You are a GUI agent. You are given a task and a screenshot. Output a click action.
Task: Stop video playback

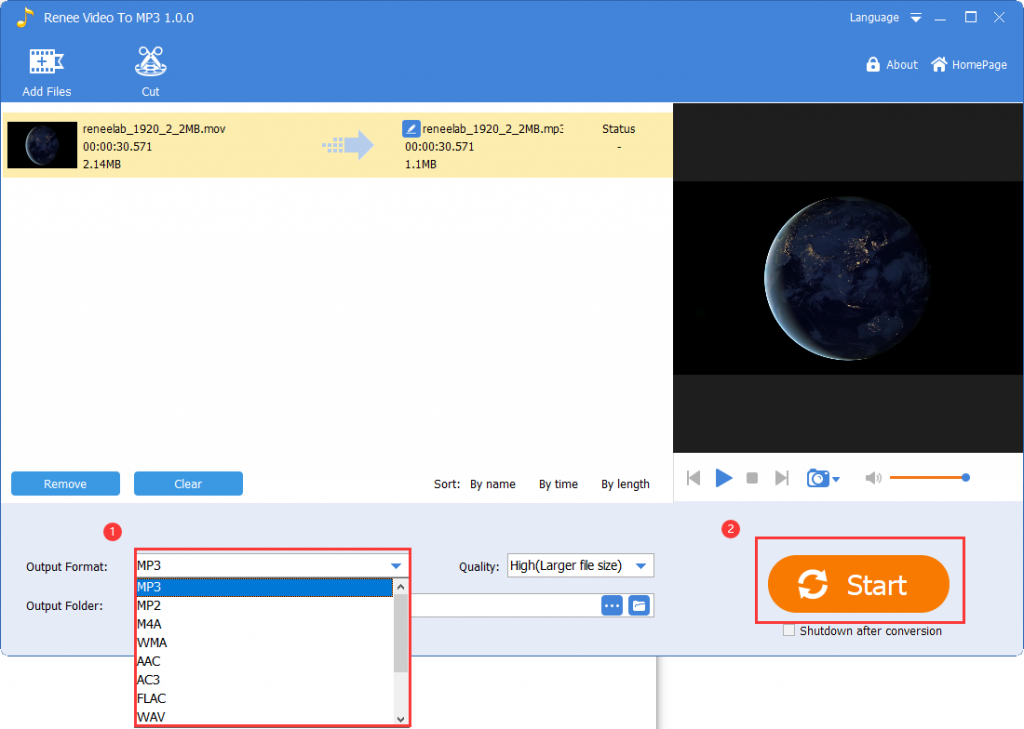tap(751, 478)
